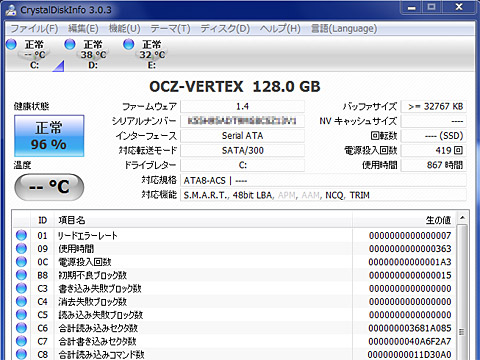This screenshot has height=360, width=480.
Task: Click the firmware field showing 1.4
Action: (242, 107)
